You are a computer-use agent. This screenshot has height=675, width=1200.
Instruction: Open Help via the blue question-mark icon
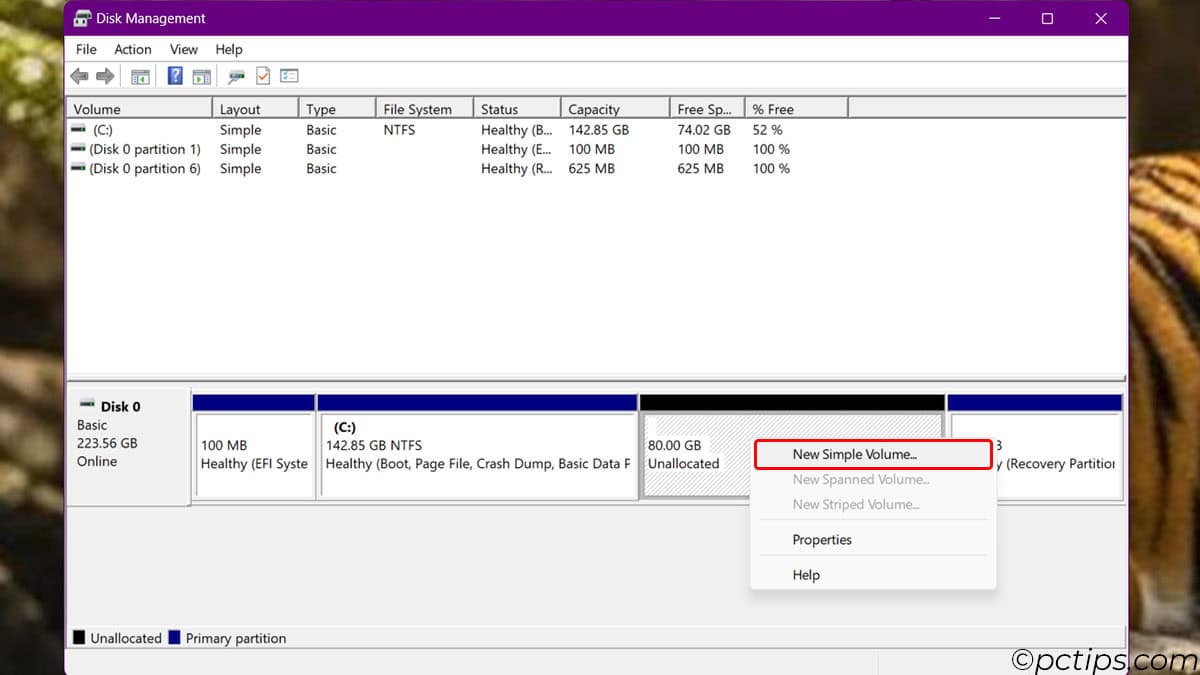click(175, 76)
